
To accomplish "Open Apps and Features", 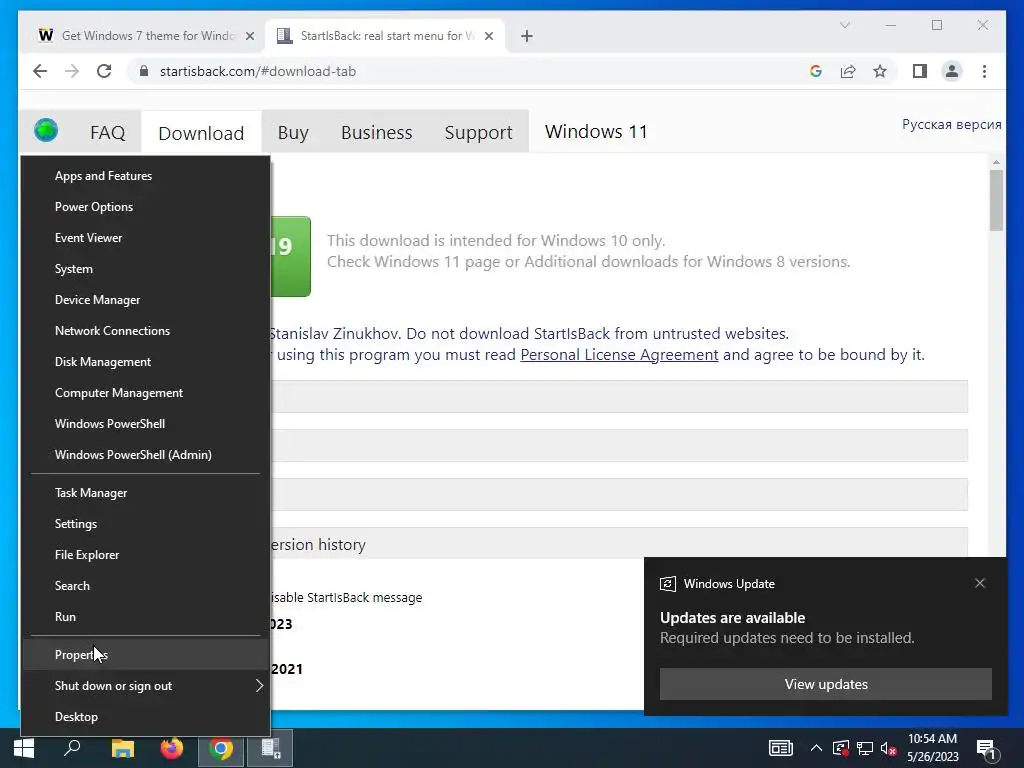I will [146, 176].
